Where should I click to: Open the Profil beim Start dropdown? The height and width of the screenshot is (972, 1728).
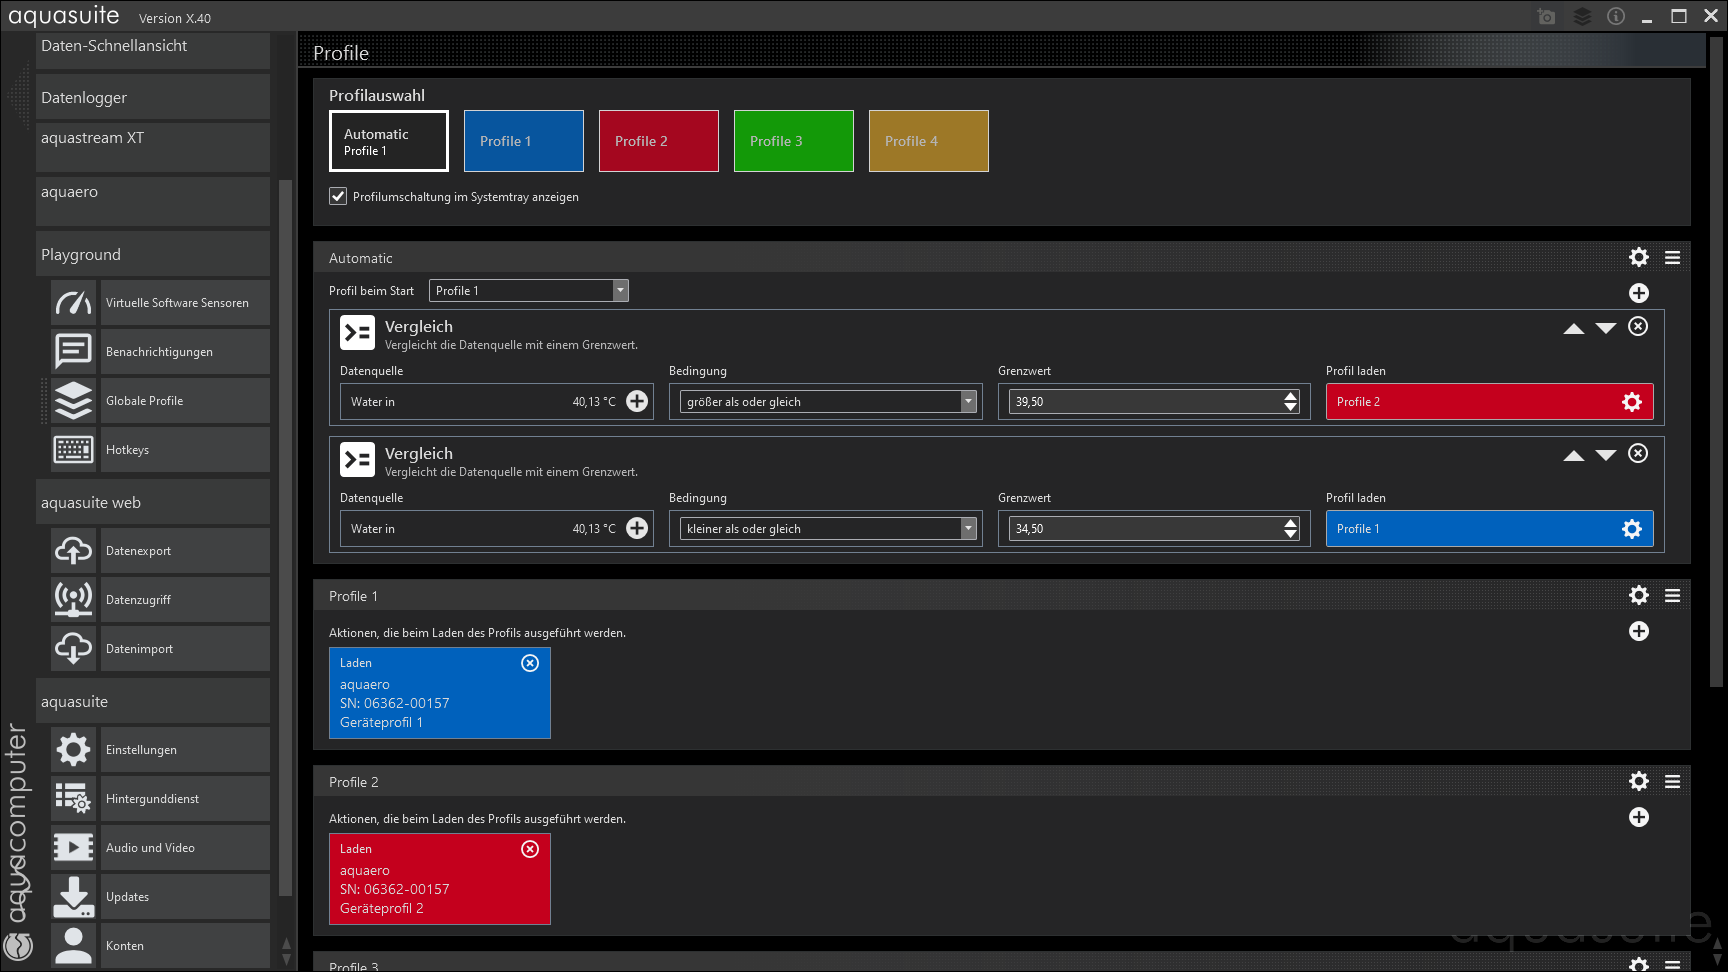(x=620, y=291)
